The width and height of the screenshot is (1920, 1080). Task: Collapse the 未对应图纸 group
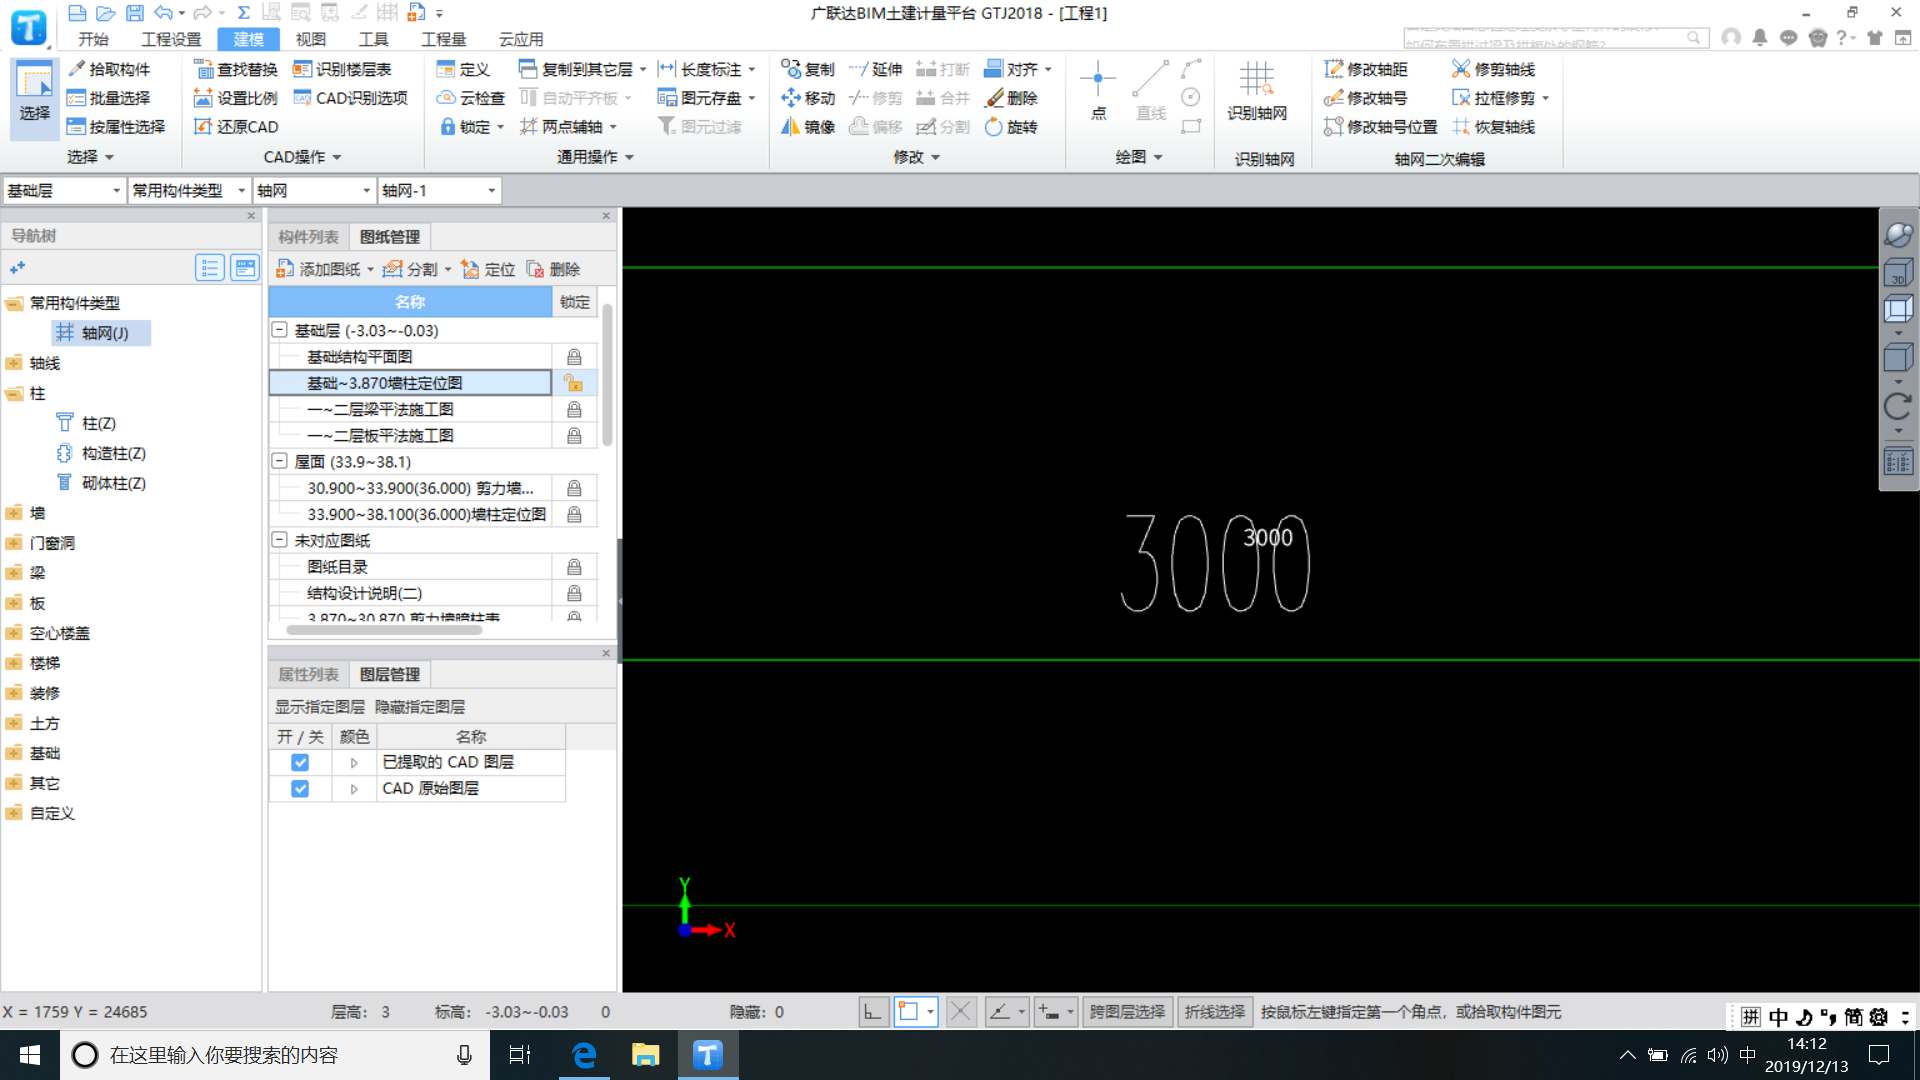280,540
